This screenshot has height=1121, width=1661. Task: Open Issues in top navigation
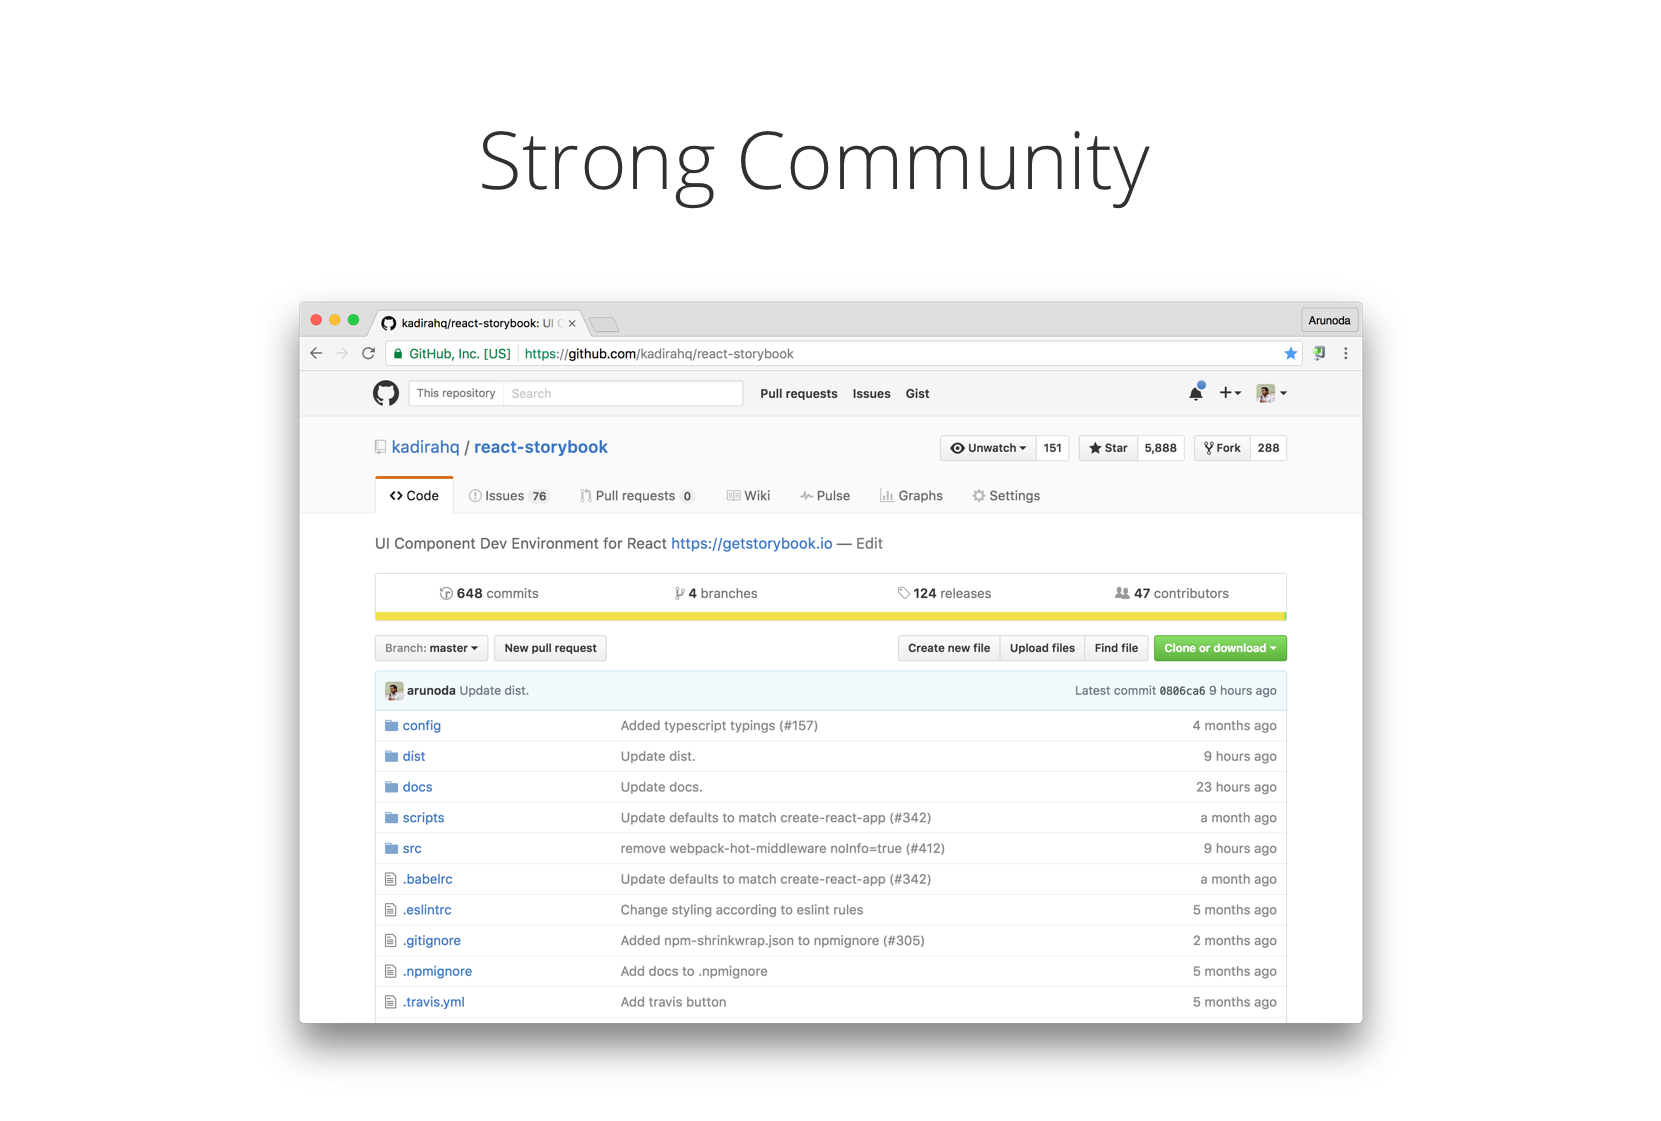(871, 394)
